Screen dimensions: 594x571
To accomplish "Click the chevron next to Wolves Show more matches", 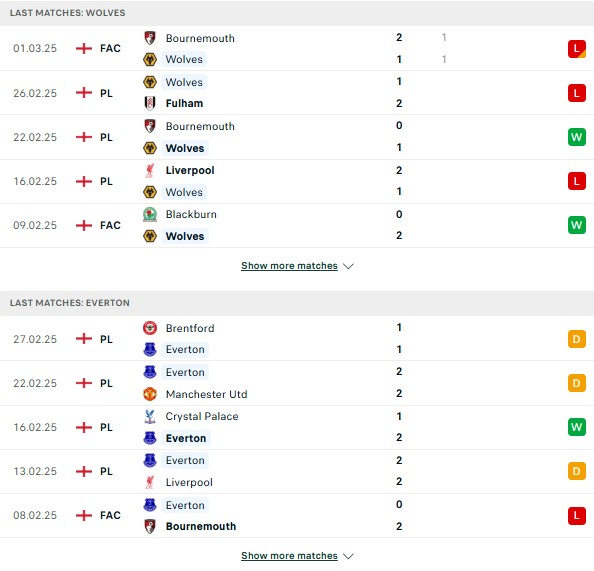I will 348,266.
